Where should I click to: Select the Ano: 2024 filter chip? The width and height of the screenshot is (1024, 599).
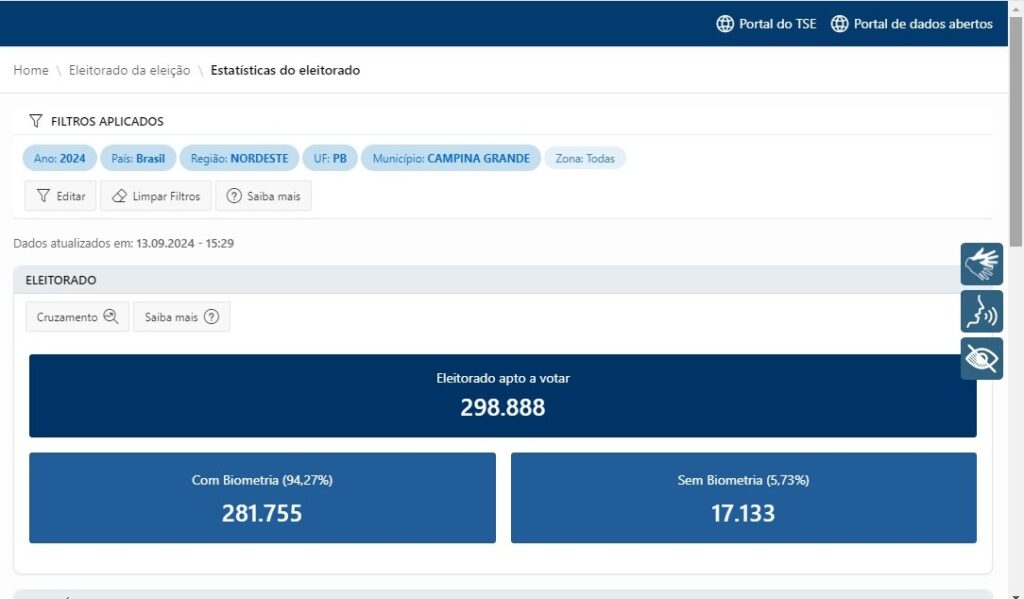59,158
